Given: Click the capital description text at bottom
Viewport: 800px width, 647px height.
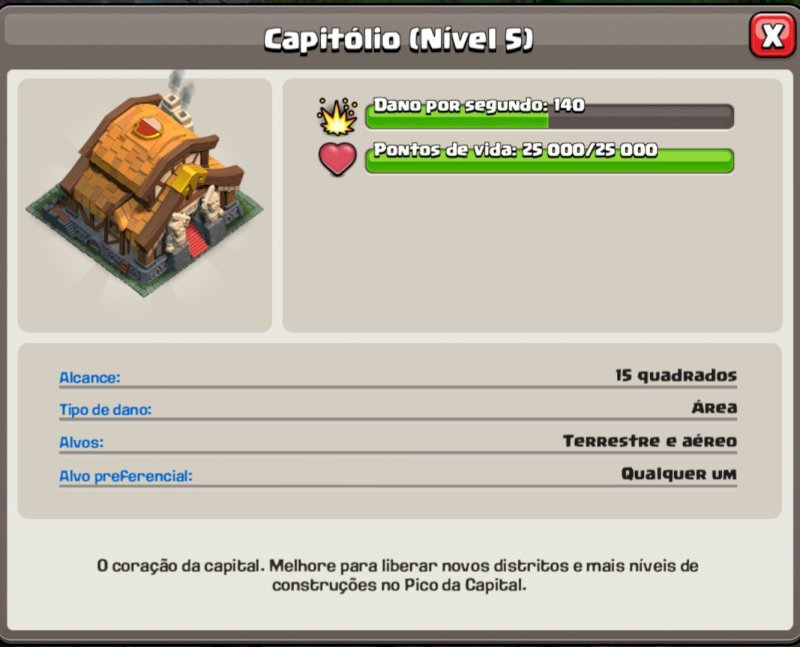Looking at the screenshot, I should tap(398, 575).
